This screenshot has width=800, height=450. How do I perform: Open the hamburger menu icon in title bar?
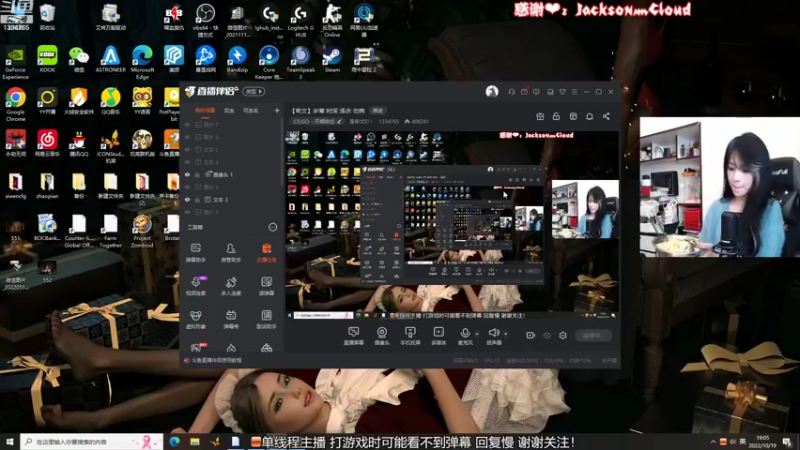[574, 92]
